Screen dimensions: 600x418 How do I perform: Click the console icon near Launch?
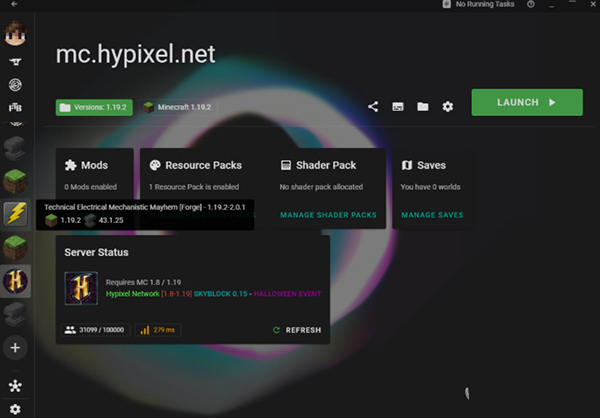coord(398,106)
